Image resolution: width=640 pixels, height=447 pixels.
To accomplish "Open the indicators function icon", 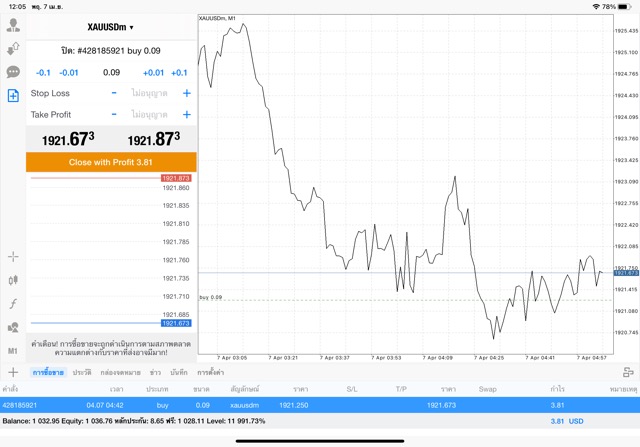I will (x=13, y=303).
